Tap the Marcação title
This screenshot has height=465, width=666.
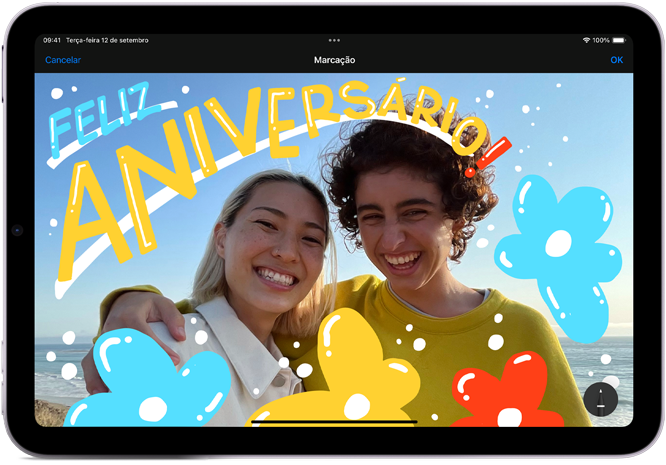tap(333, 60)
